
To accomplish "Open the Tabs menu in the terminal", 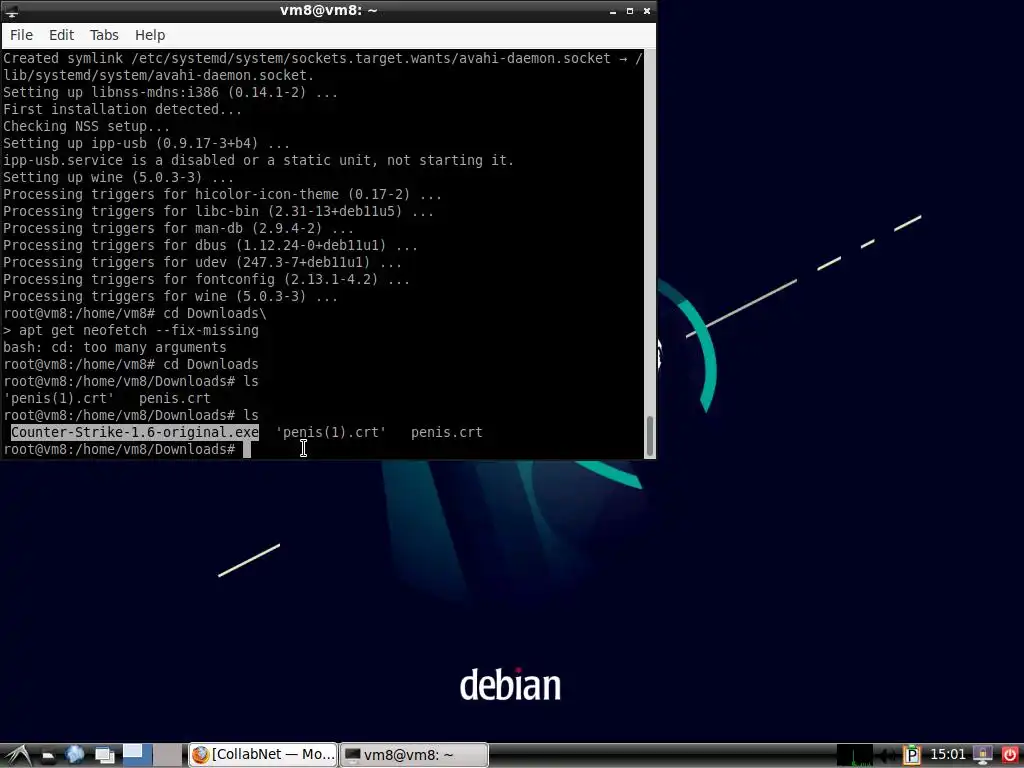I will coord(104,35).
